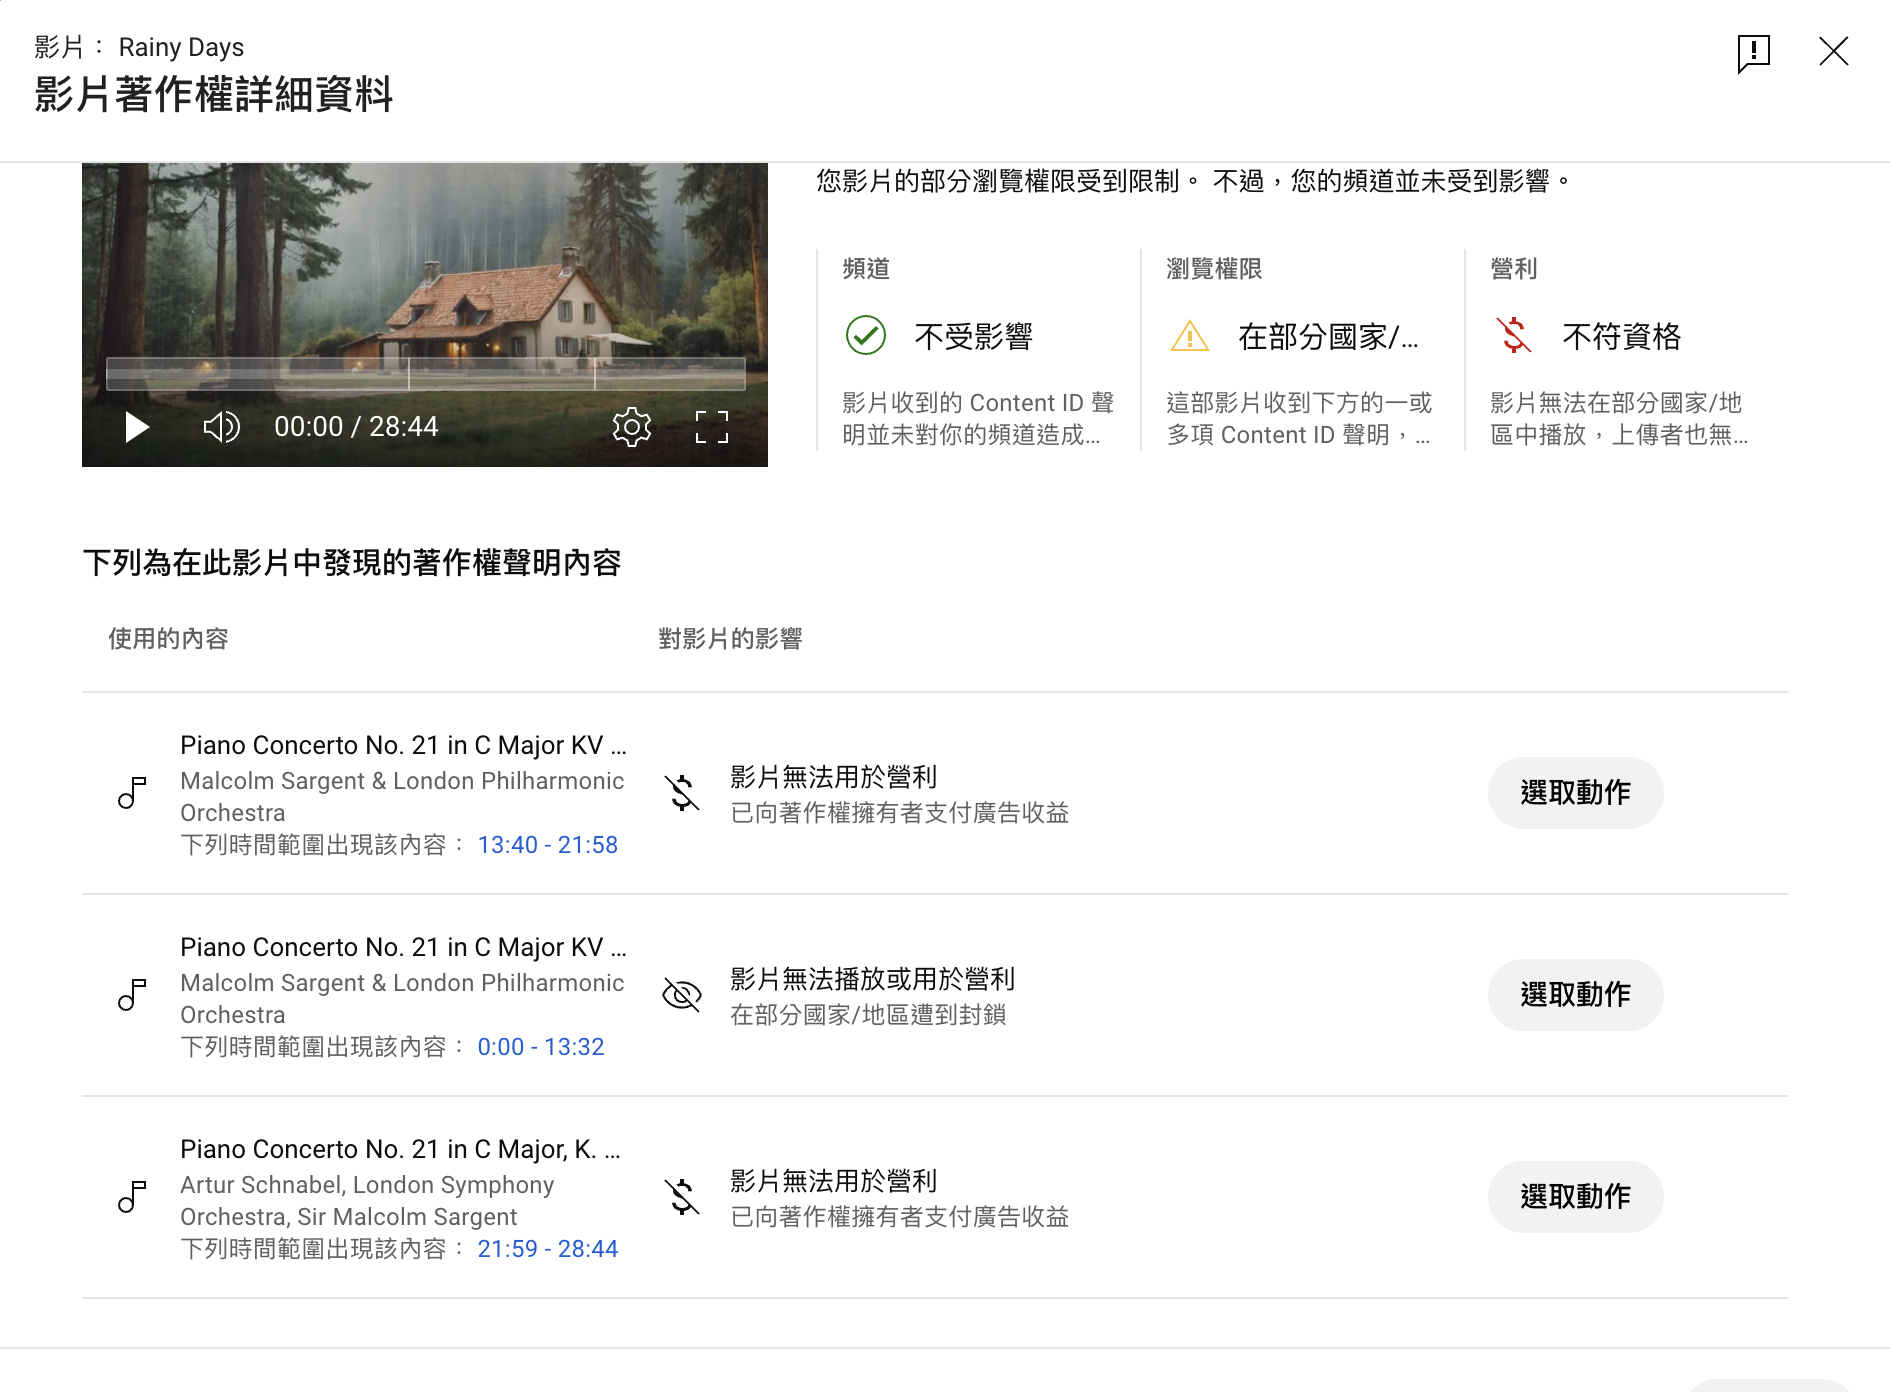The image size is (1890, 1392).
Task: Click the red monetization ineligible icon
Action: click(1514, 336)
